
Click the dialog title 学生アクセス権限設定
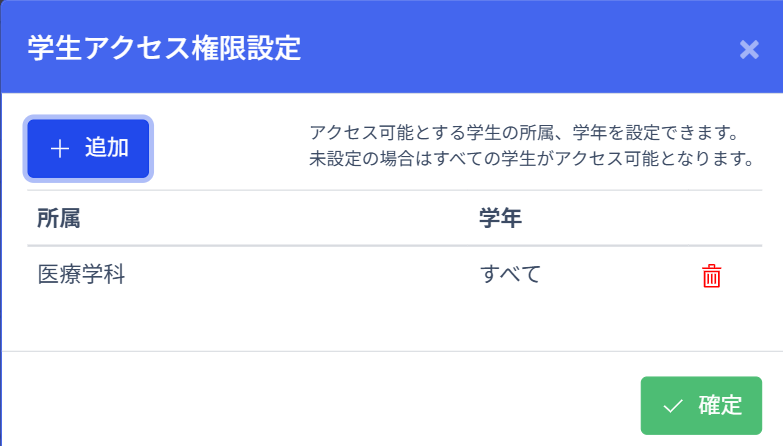164,48
